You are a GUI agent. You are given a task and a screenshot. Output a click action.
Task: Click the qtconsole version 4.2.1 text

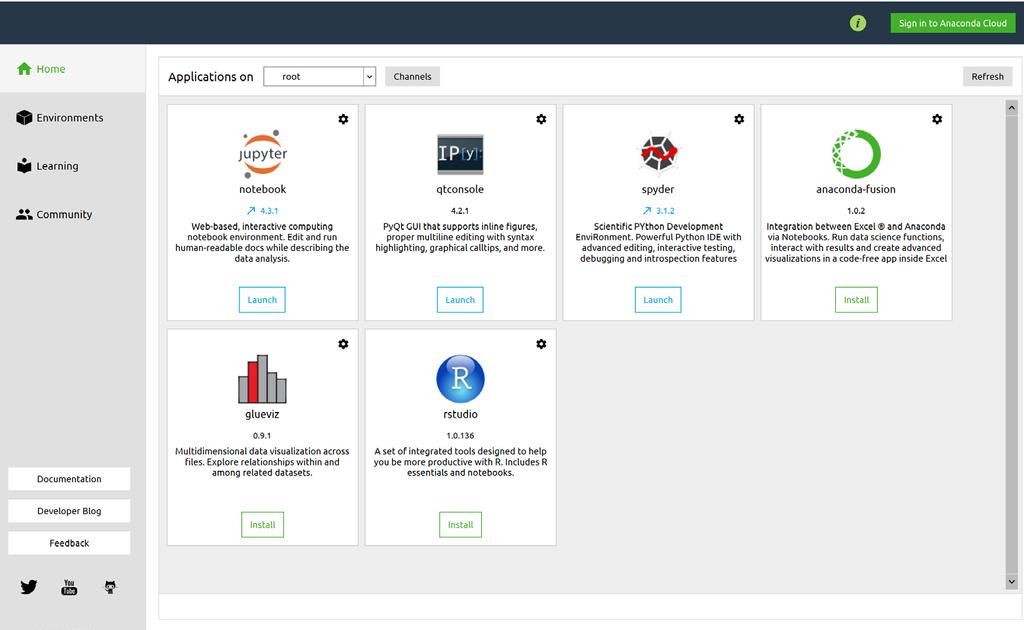(x=460, y=211)
